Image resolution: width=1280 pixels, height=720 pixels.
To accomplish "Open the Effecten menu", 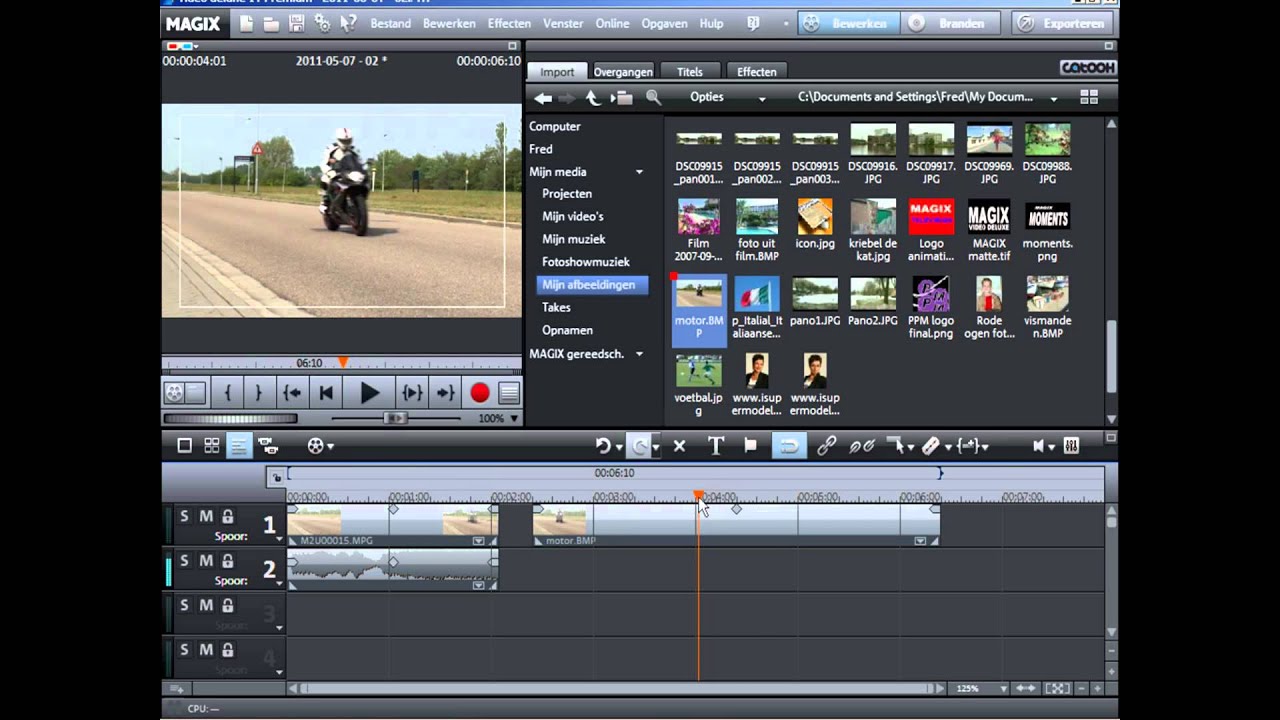I will pos(509,23).
